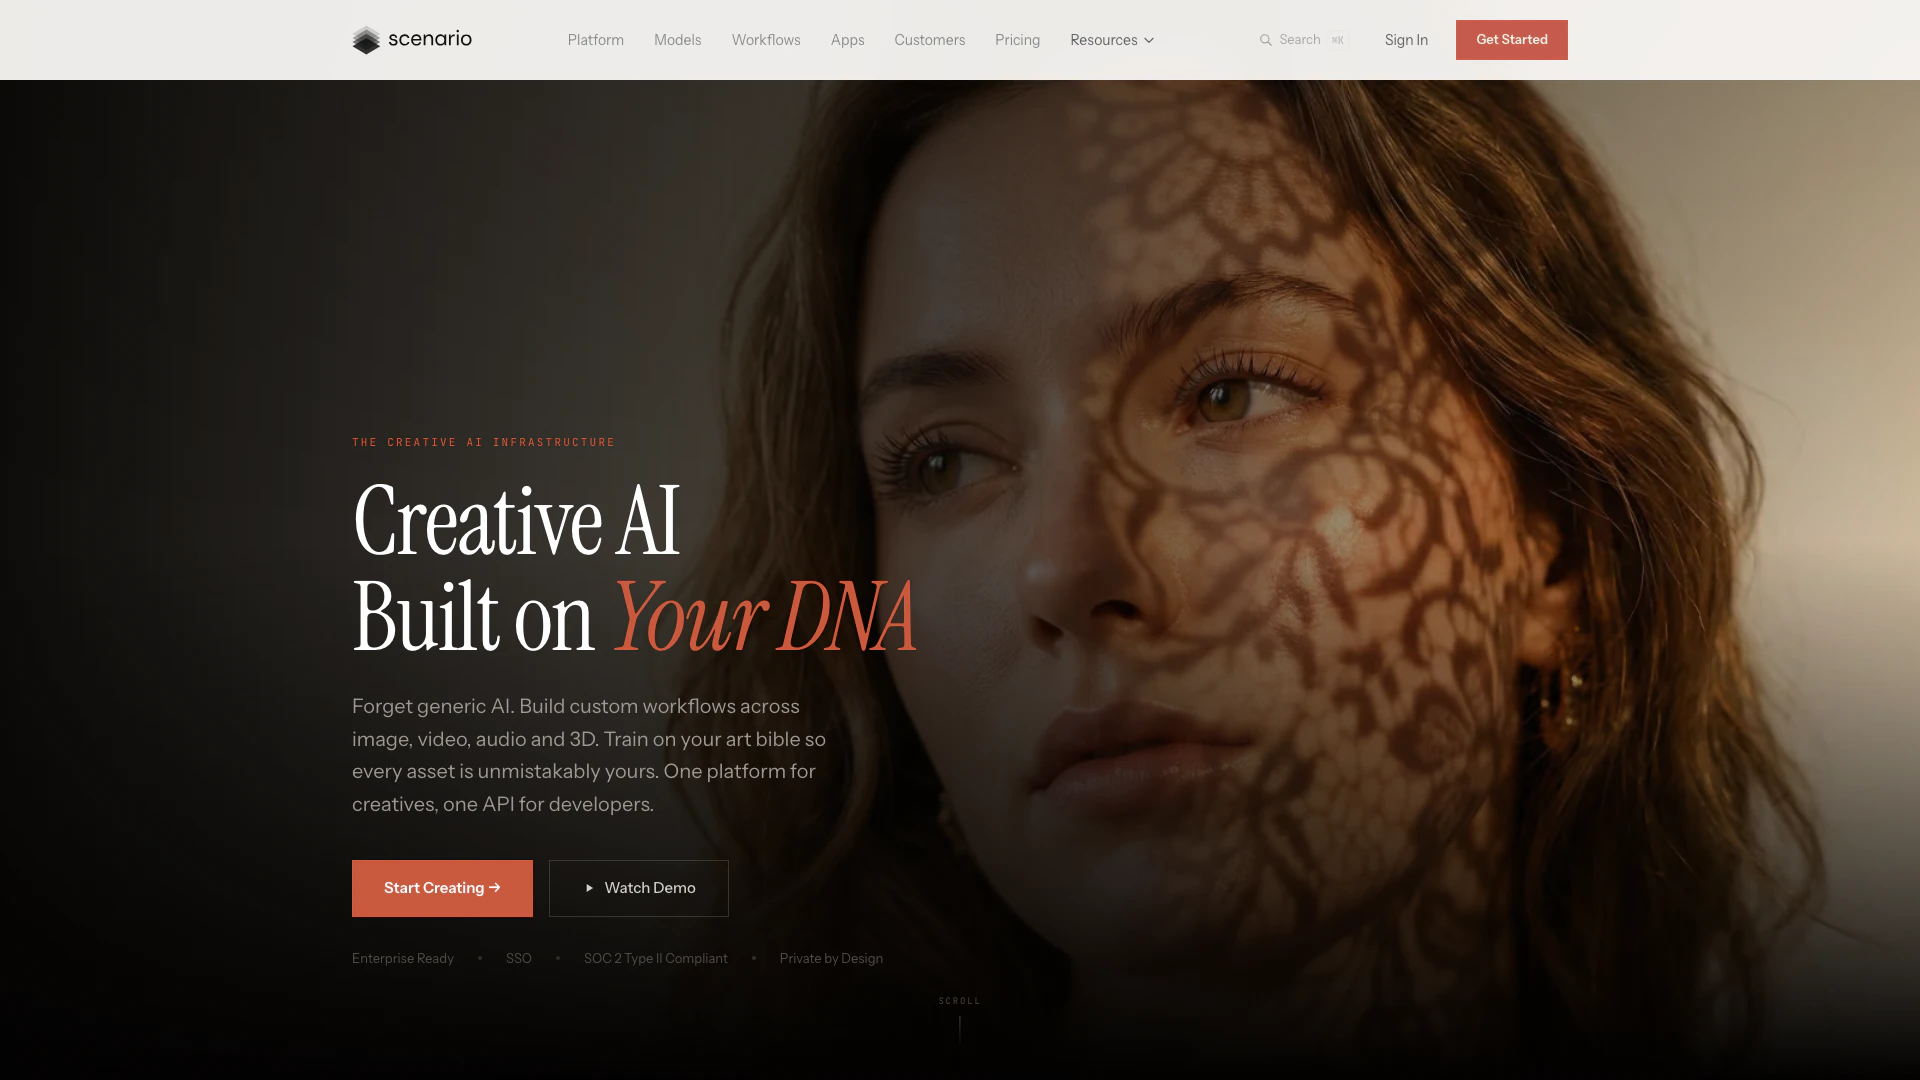Click the scenario wordmark text

pyautogui.click(x=430, y=39)
